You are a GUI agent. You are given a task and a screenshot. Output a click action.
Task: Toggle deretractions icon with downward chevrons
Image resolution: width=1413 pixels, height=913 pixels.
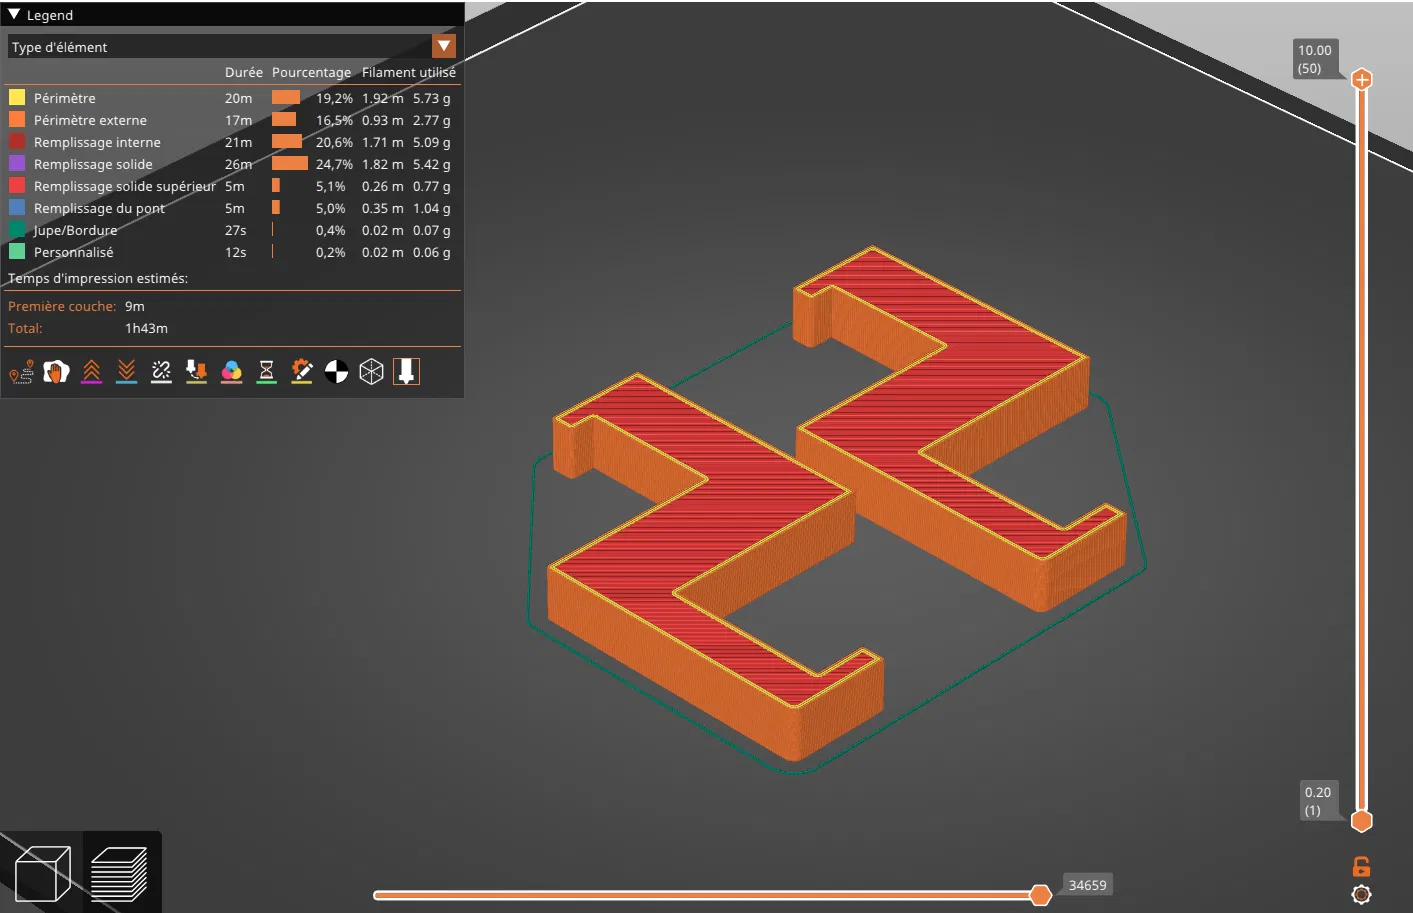tap(126, 372)
